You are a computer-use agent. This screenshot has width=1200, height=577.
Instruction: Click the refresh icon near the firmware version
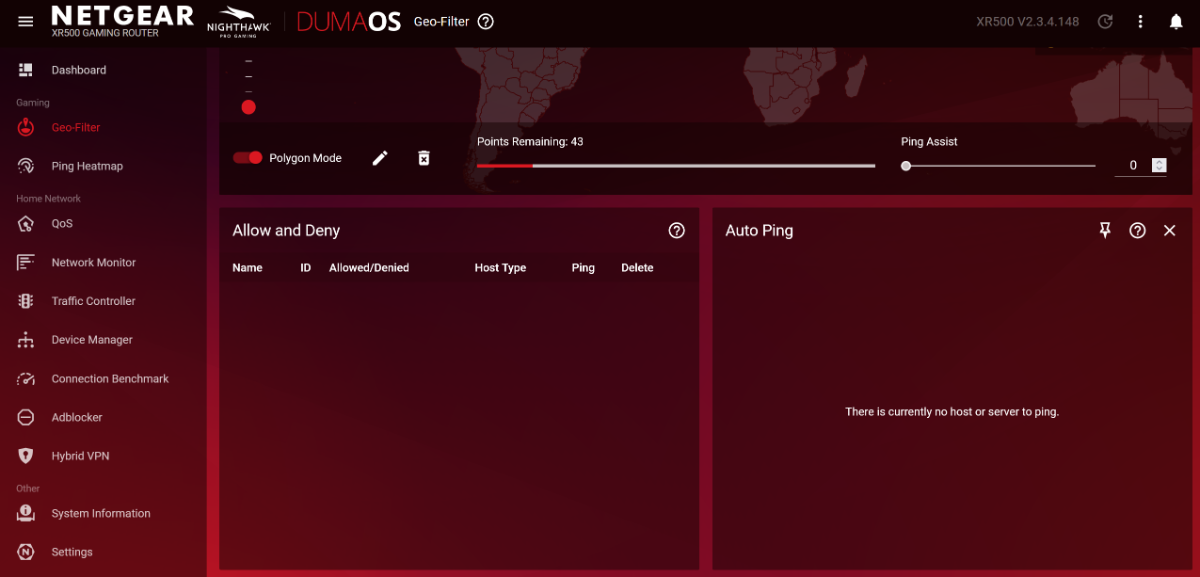pyautogui.click(x=1105, y=22)
